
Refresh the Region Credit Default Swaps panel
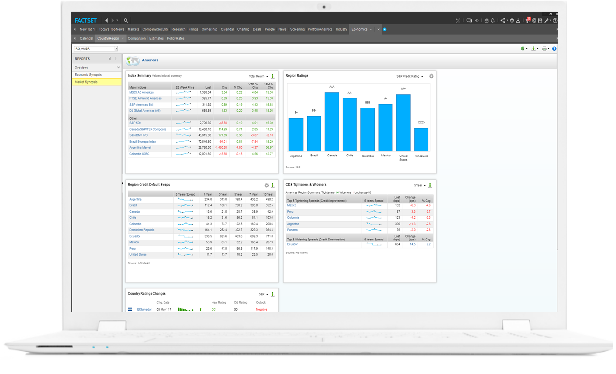pos(267,185)
